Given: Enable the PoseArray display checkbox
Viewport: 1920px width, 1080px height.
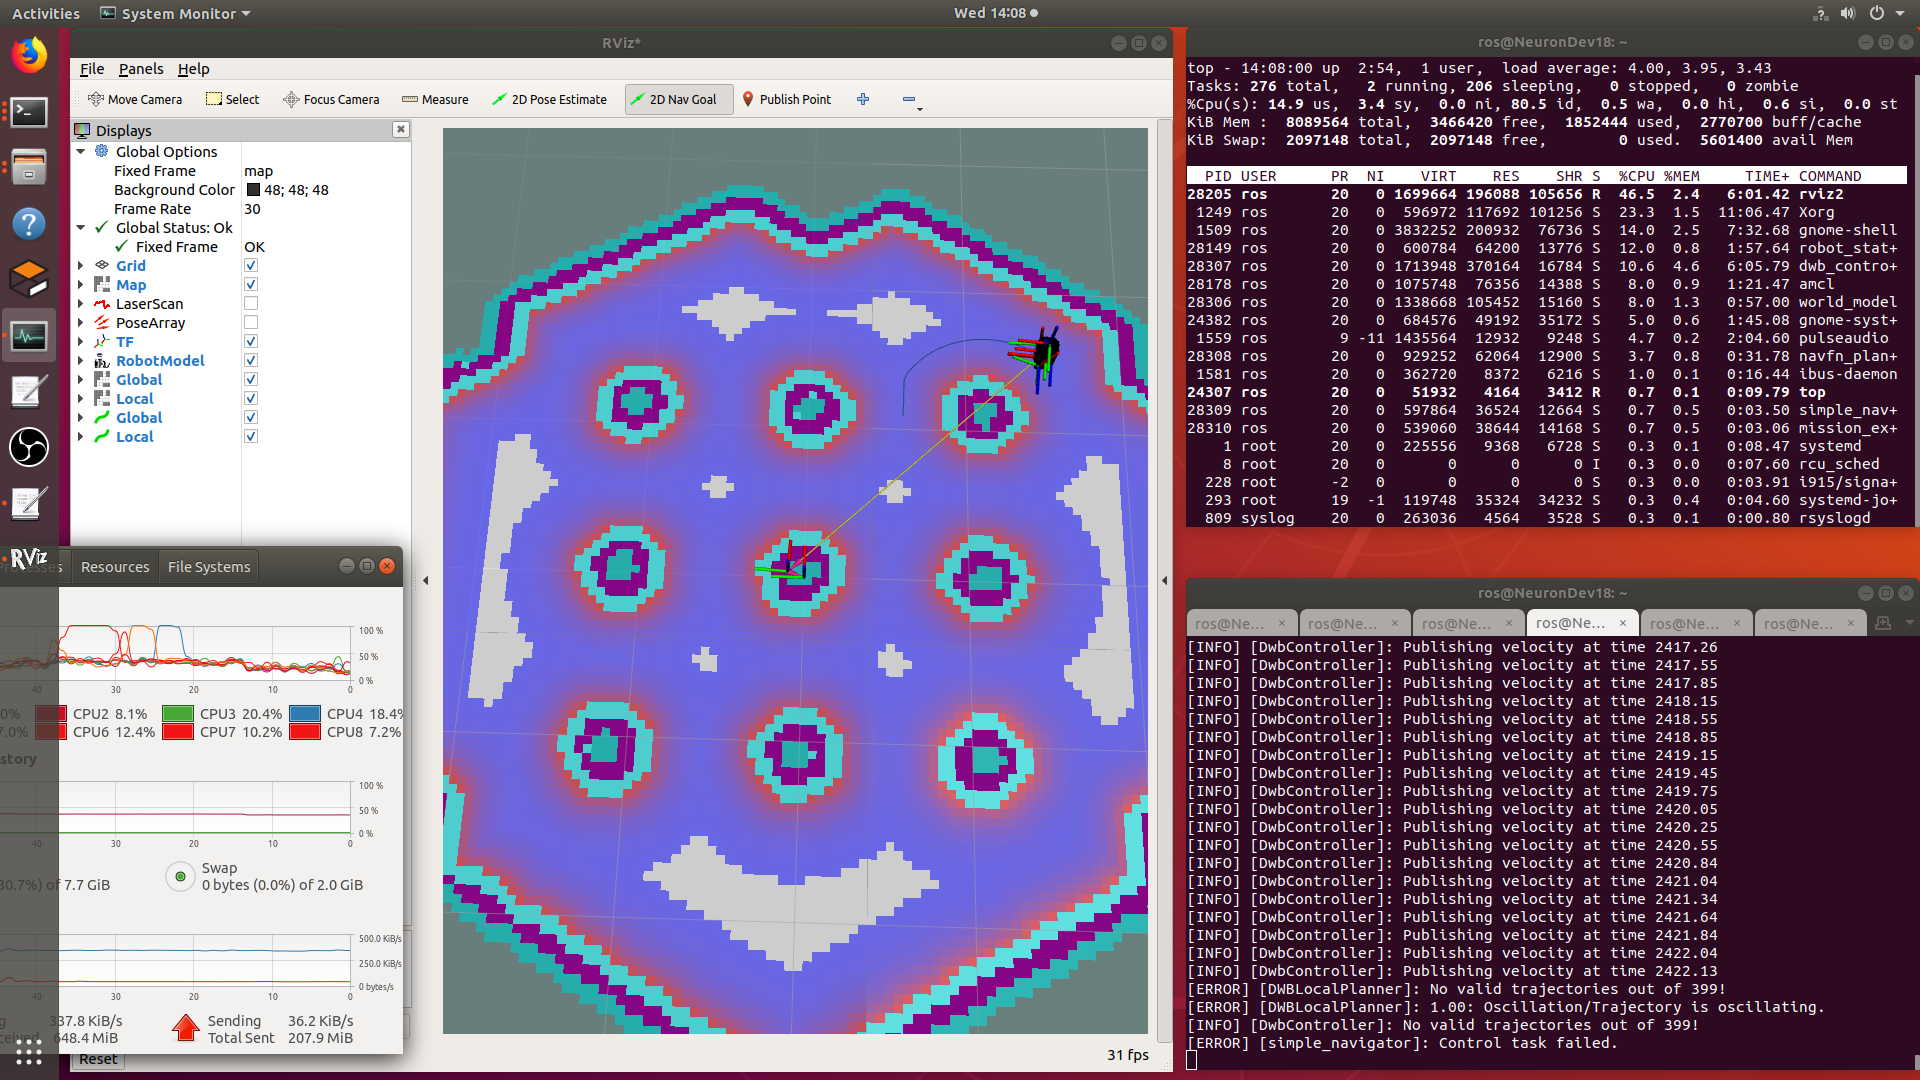Looking at the screenshot, I should tap(251, 322).
